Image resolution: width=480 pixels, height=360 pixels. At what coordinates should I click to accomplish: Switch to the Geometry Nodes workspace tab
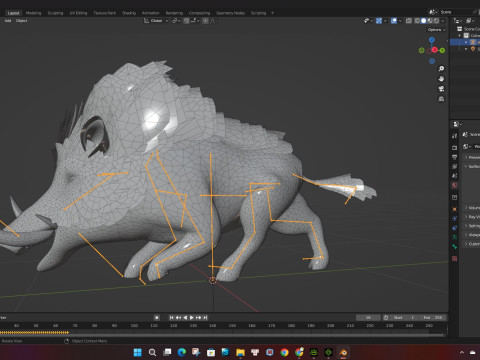[230, 13]
